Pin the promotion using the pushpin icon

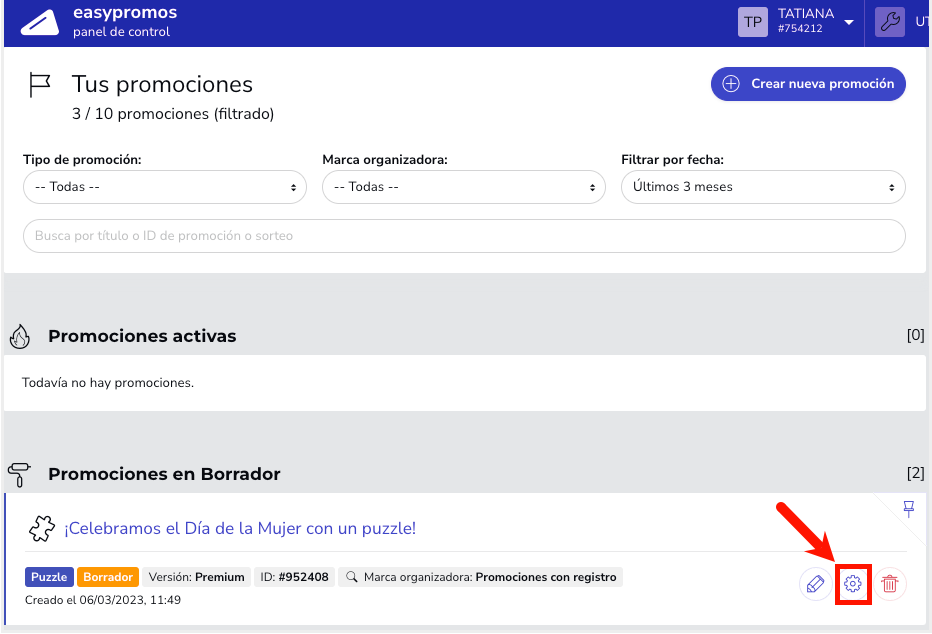tap(909, 509)
